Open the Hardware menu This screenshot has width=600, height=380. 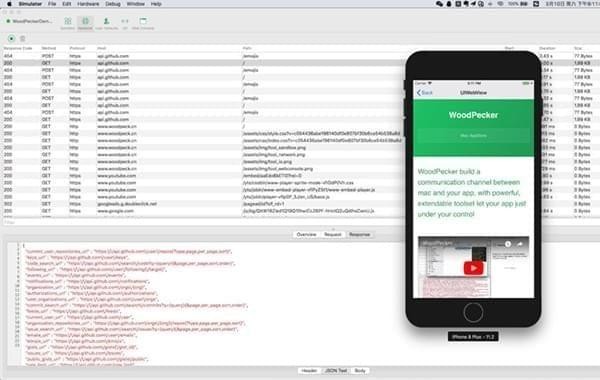click(88, 4)
